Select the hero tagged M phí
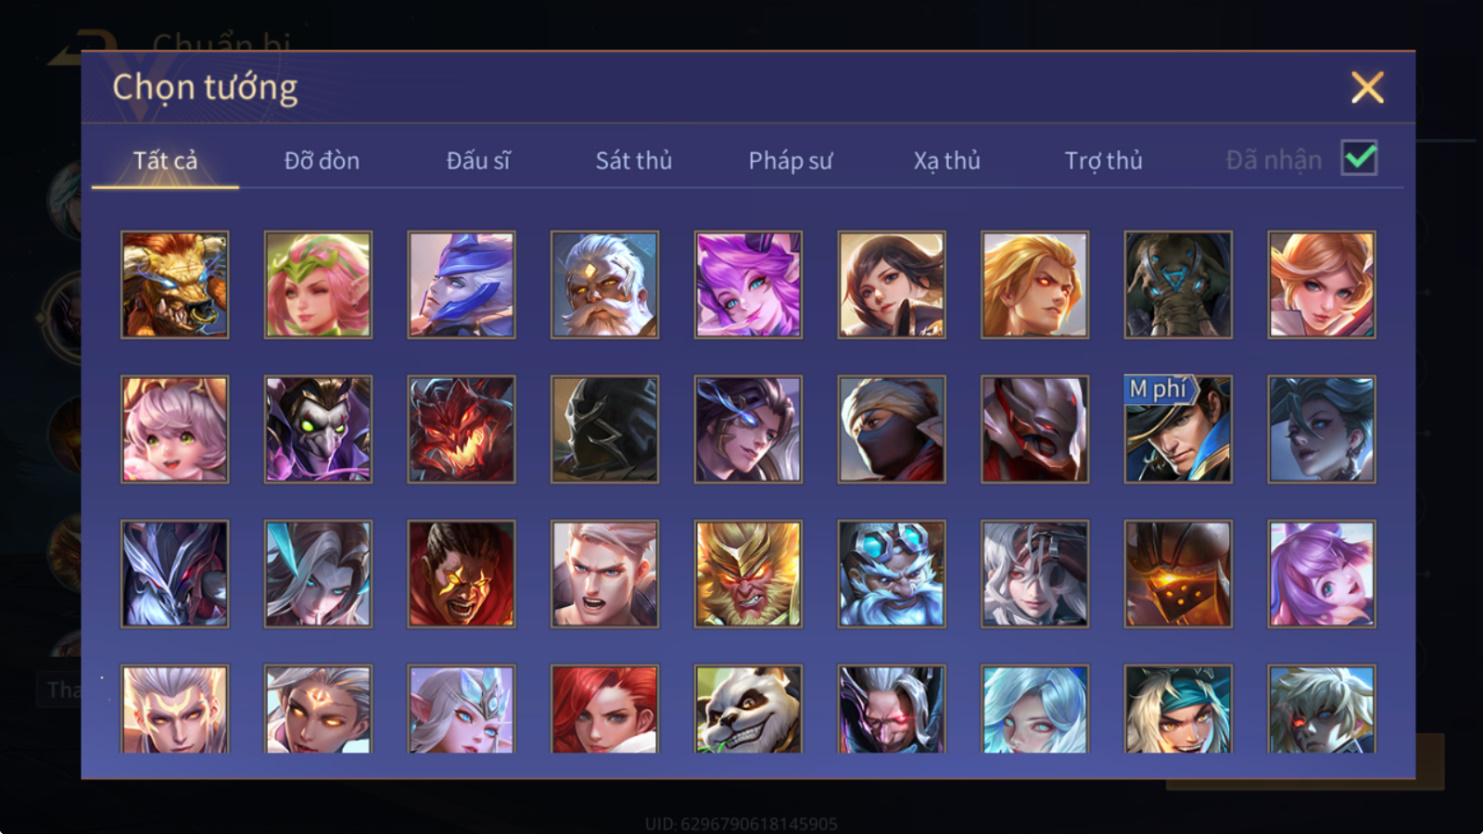 coord(1178,429)
